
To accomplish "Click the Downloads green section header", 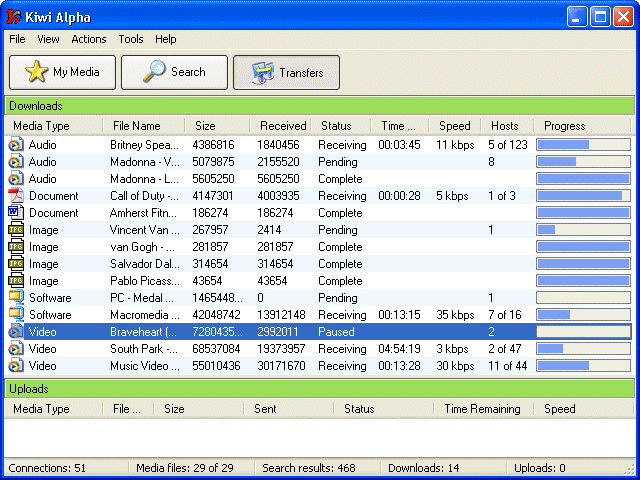I will [320, 106].
